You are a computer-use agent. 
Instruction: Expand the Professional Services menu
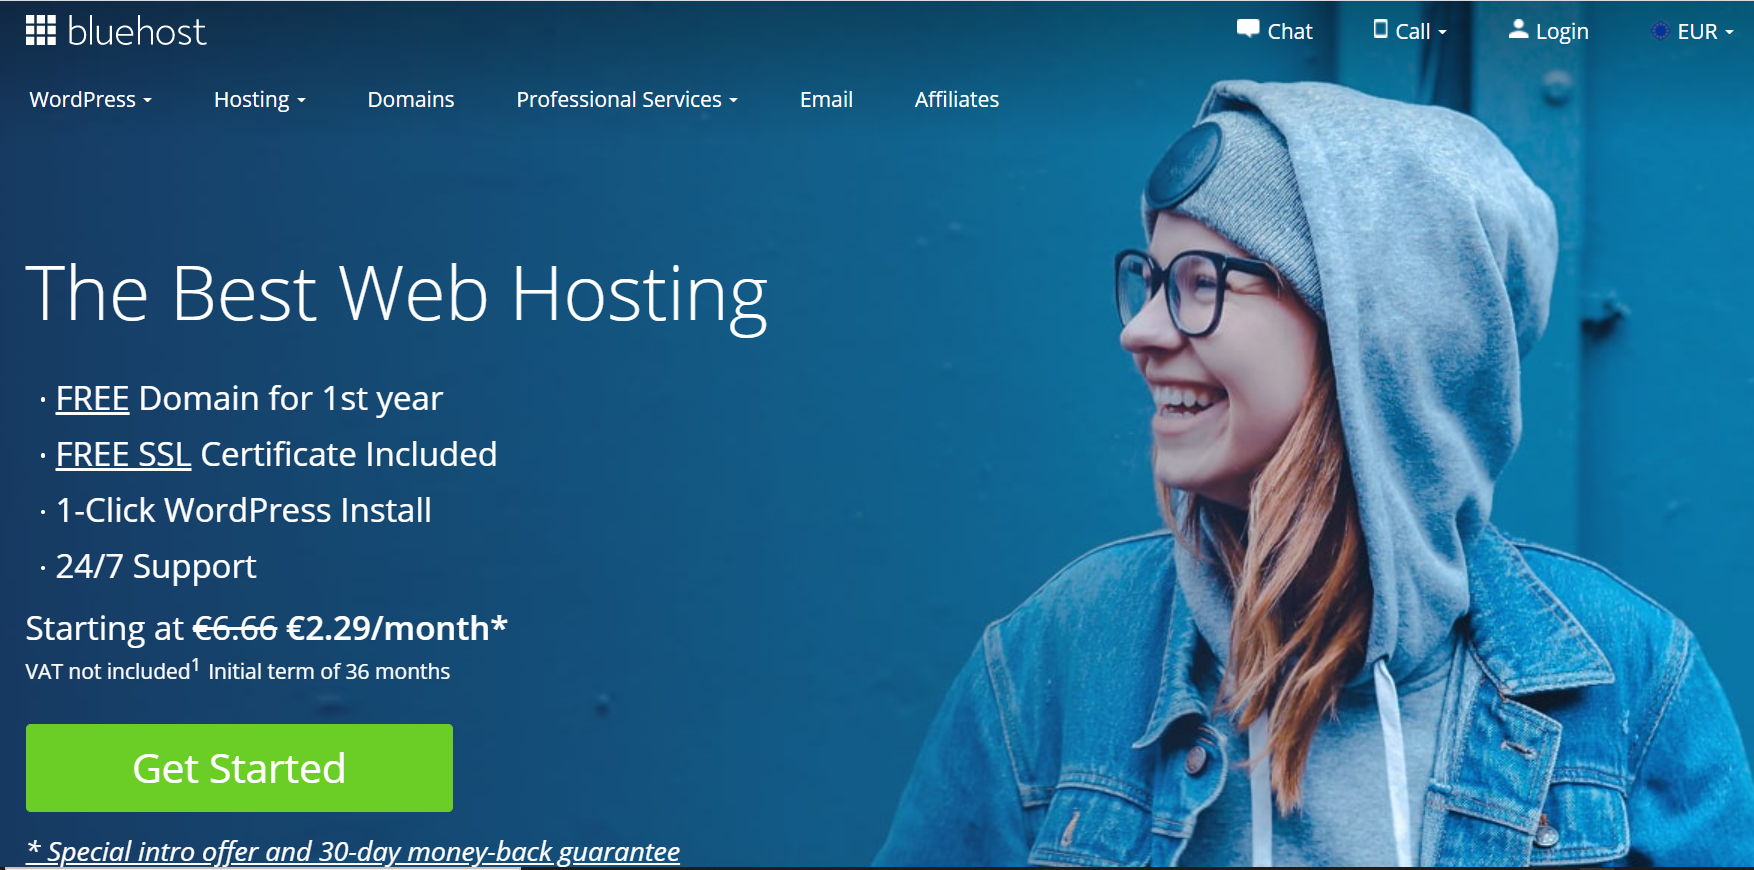[x=627, y=99]
